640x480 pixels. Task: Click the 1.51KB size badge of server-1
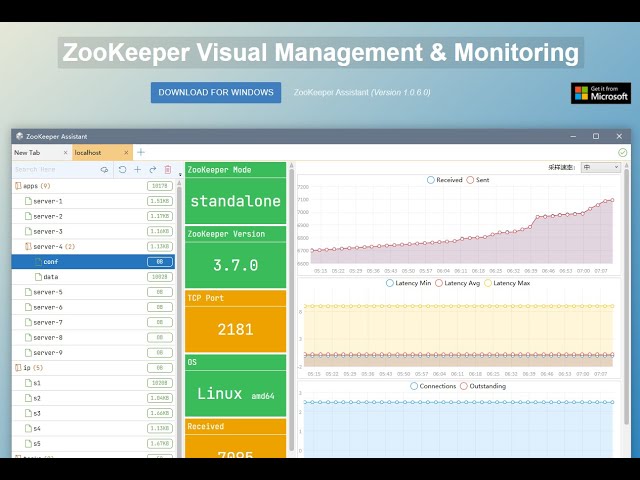click(x=160, y=201)
